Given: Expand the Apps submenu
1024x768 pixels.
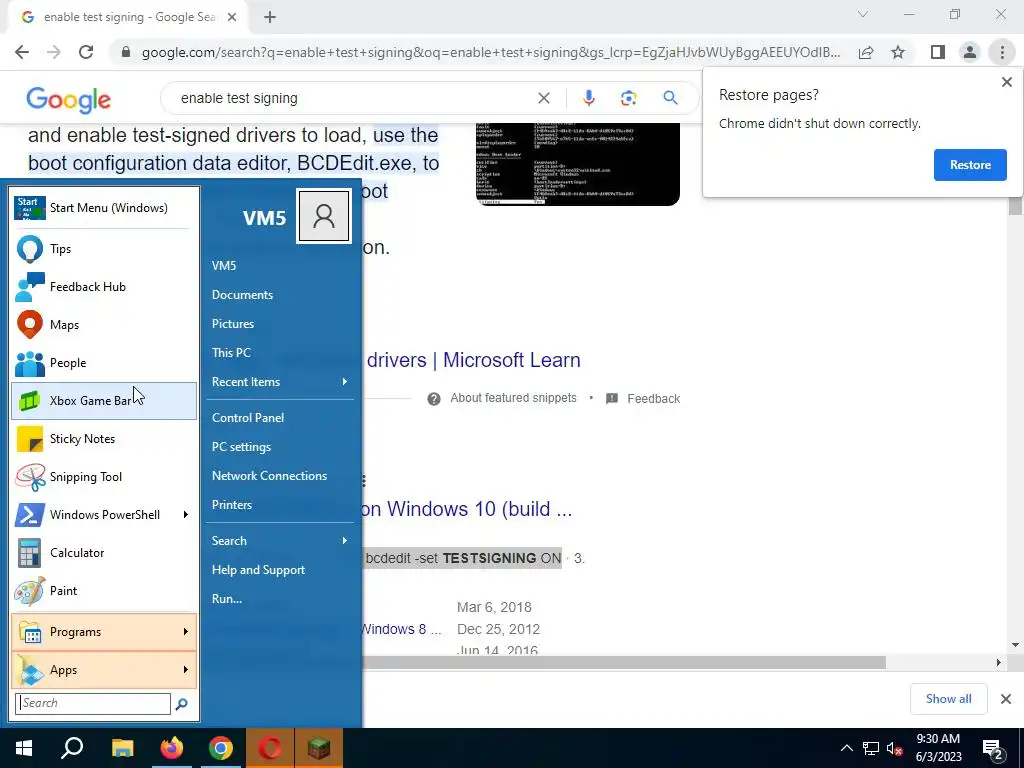Looking at the screenshot, I should tap(185, 669).
